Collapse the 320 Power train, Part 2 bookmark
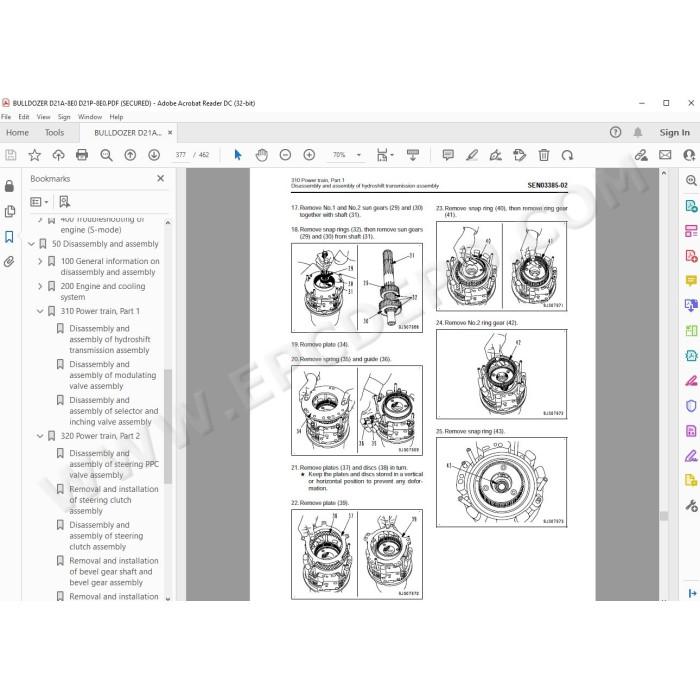This screenshot has height=700, width=700. point(40,436)
